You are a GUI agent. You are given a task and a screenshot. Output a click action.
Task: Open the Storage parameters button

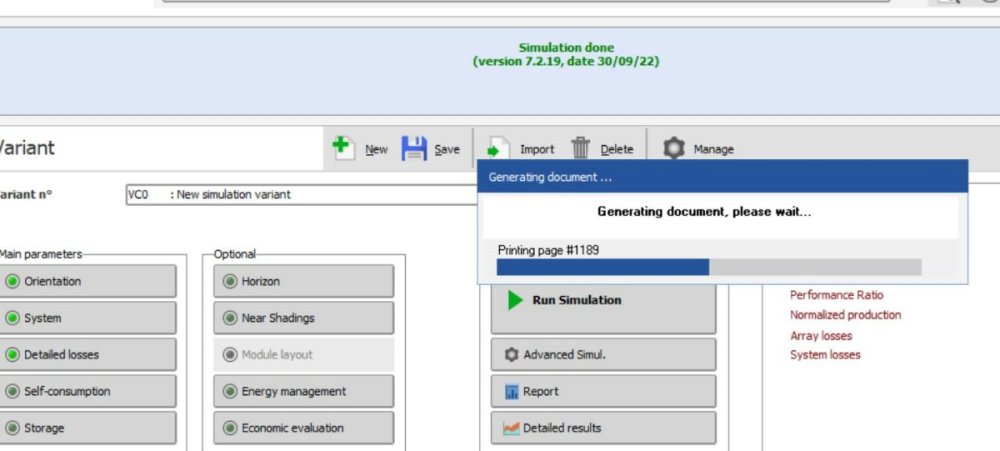point(88,428)
